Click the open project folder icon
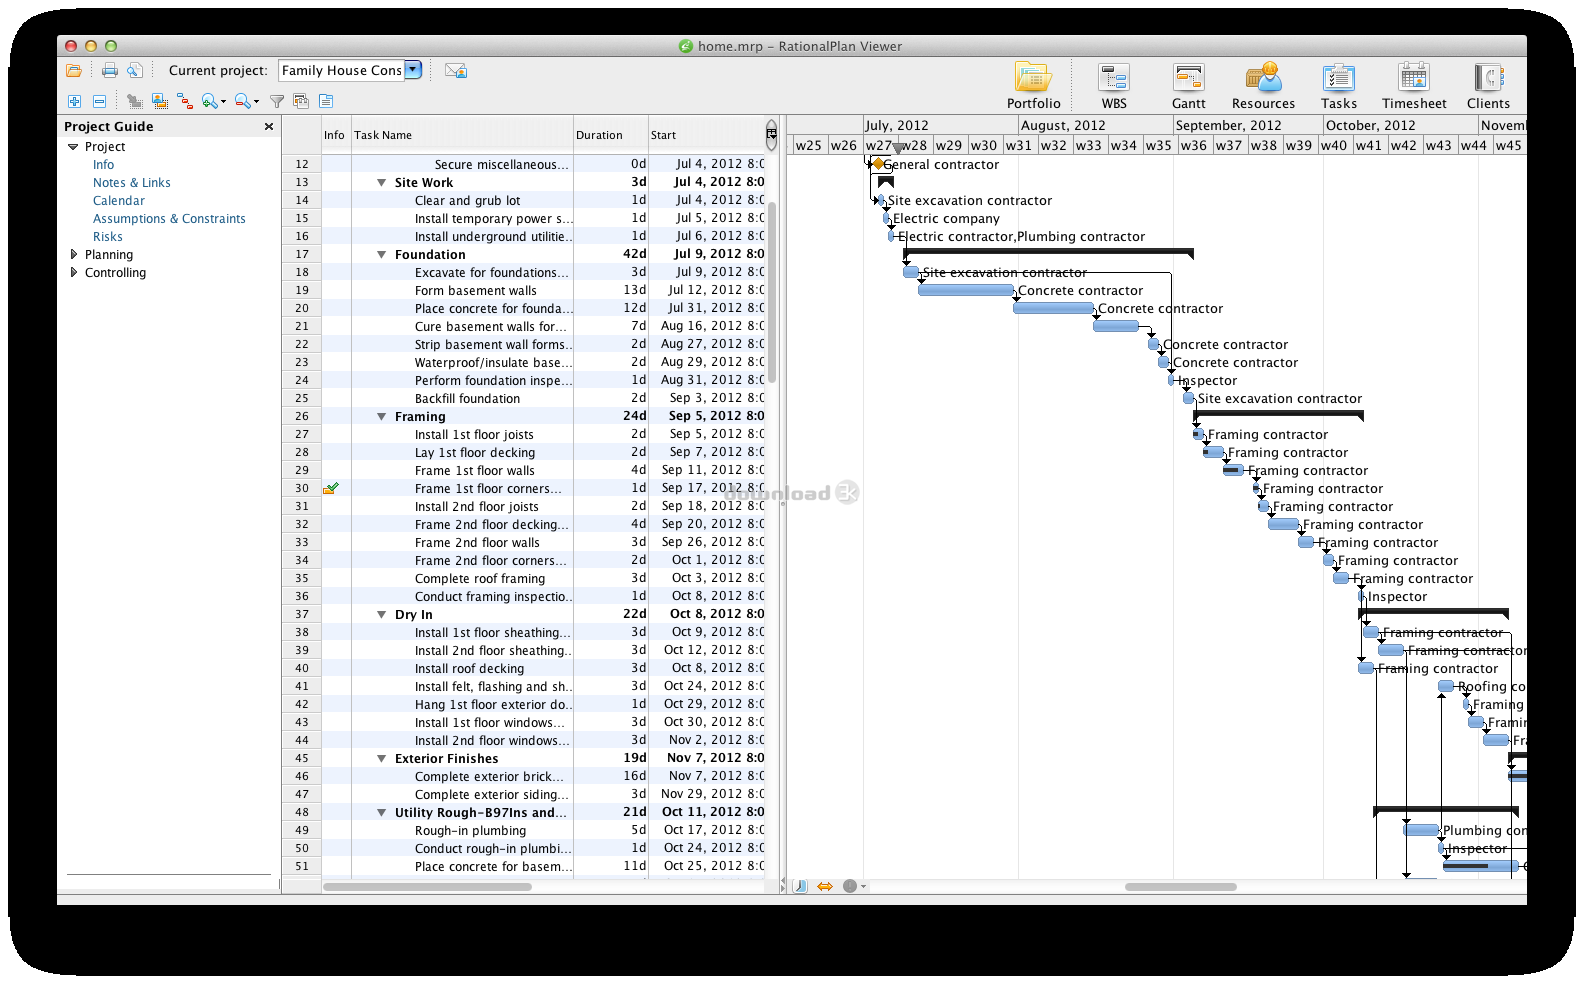This screenshot has height=984, width=1584. pyautogui.click(x=73, y=71)
